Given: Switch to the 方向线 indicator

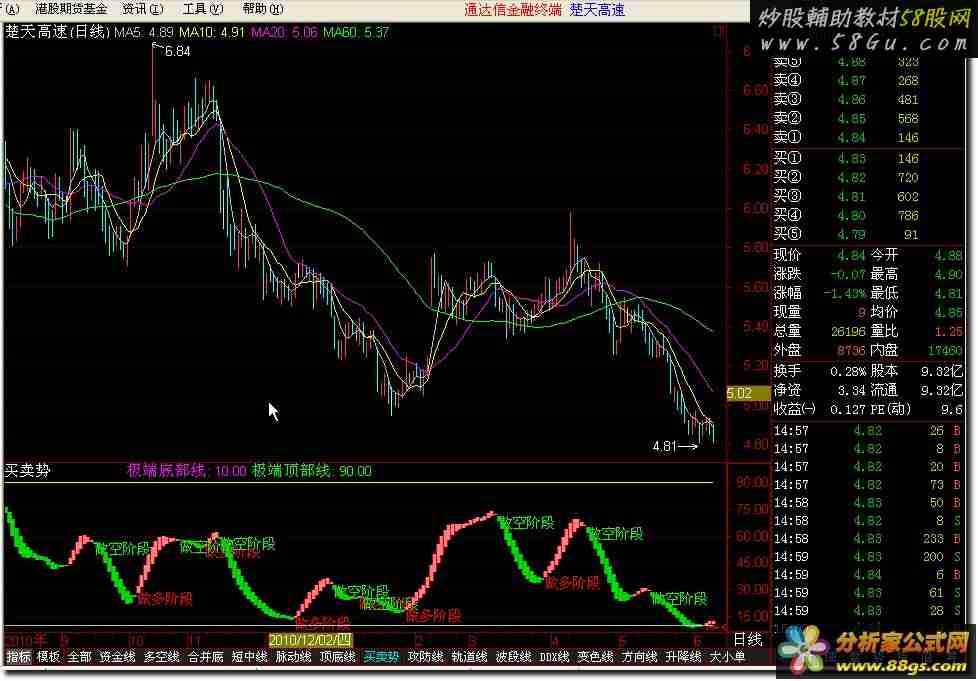Looking at the screenshot, I should tap(640, 657).
